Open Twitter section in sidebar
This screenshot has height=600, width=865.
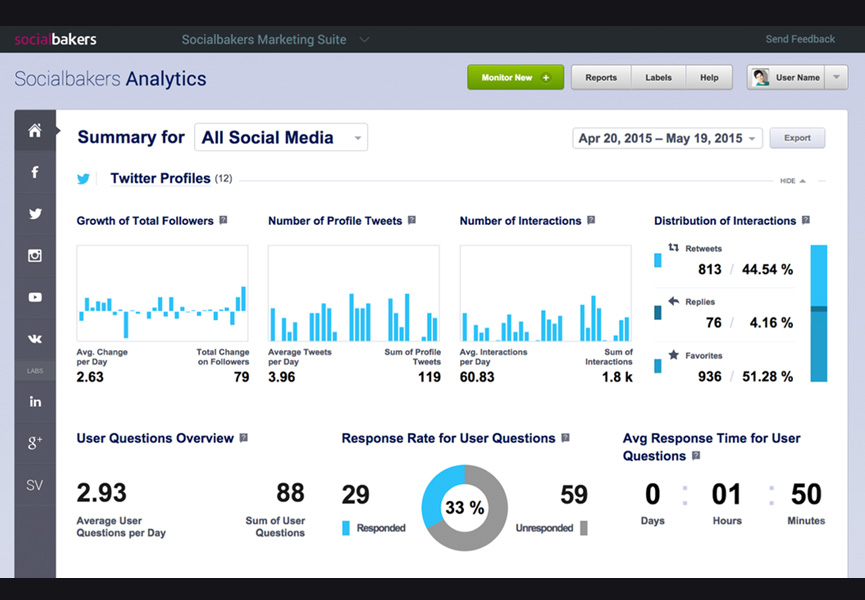point(35,214)
